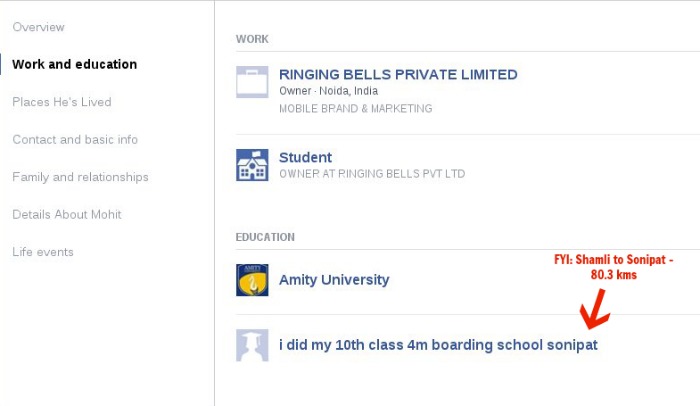Click the Noida, India location text
This screenshot has width=700, height=406.
coord(349,91)
